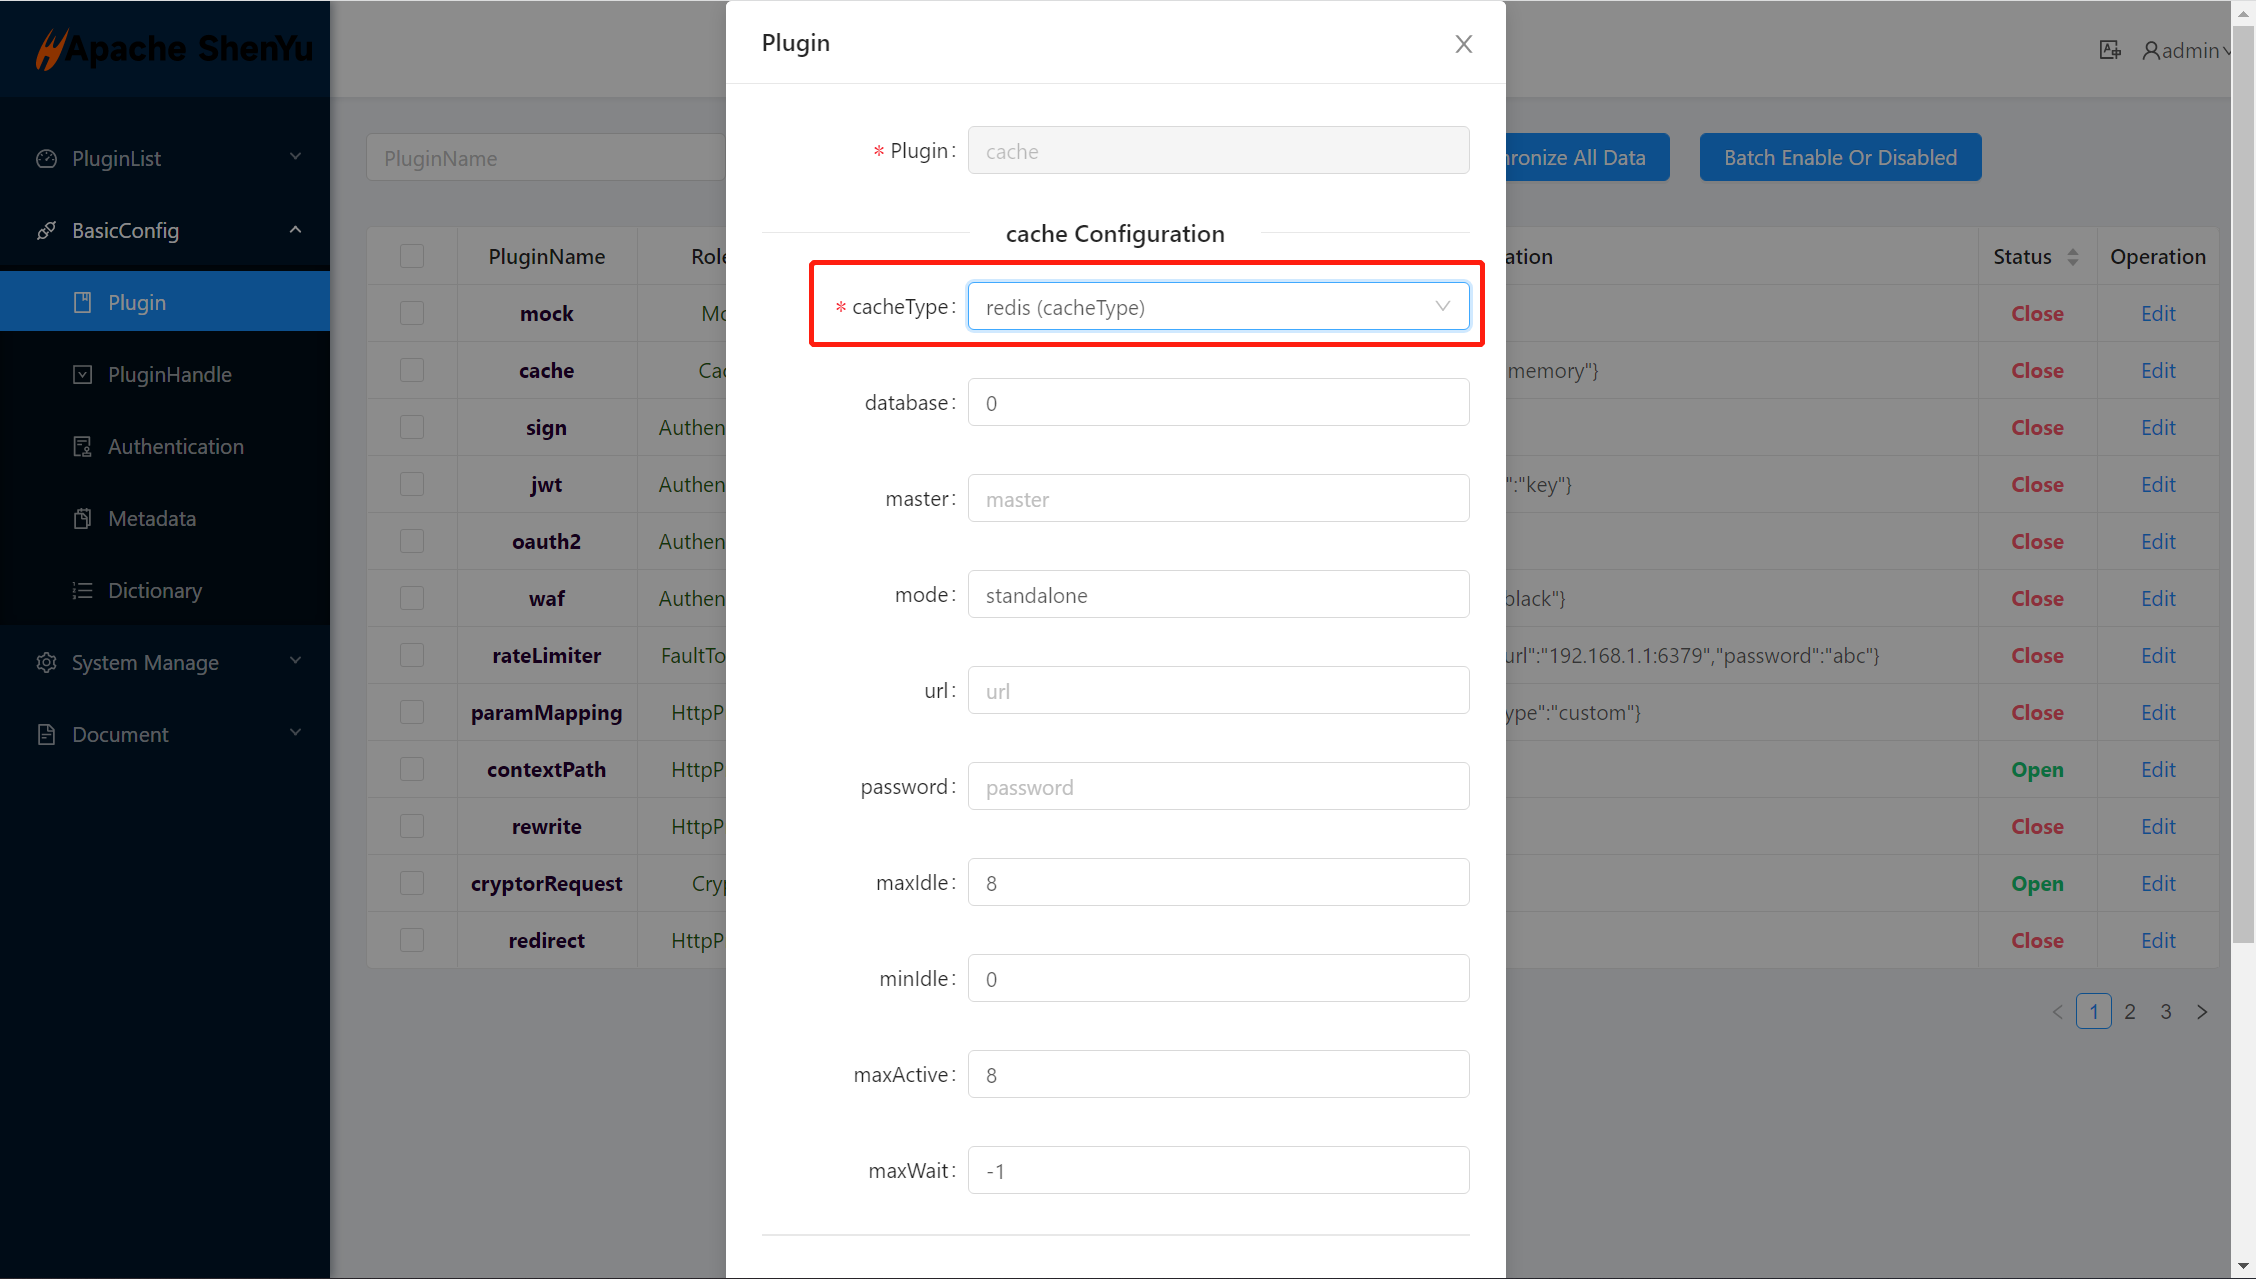This screenshot has height=1279, width=2256.
Task: Go to pagination page 2
Action: [2130, 1012]
